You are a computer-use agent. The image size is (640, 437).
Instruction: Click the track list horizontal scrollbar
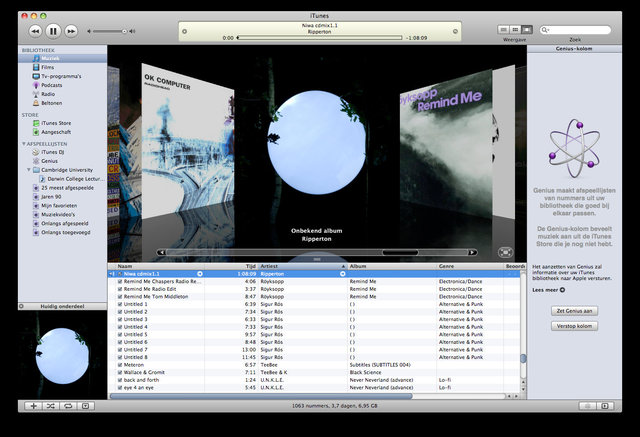tap(261, 396)
